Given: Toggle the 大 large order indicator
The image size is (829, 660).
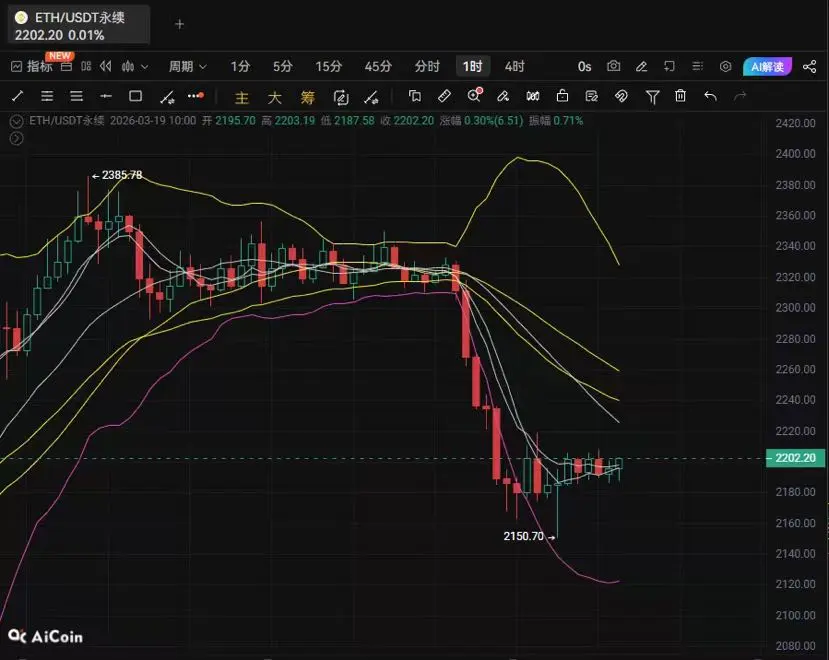Looking at the screenshot, I should click(274, 97).
